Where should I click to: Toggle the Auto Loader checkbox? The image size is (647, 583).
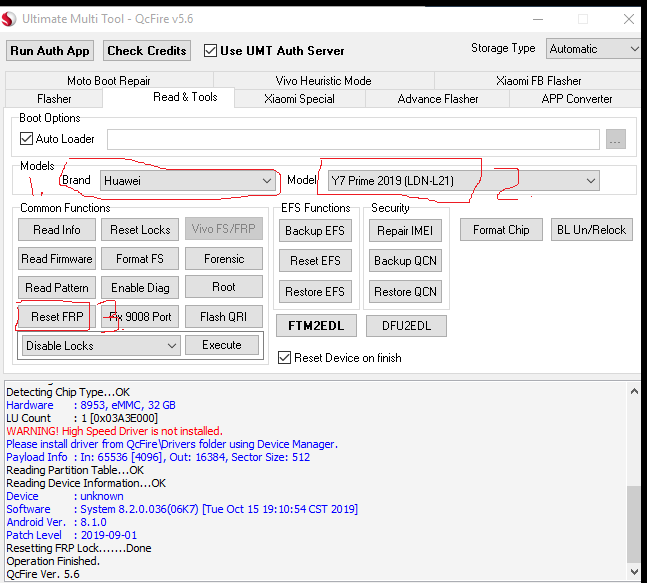pos(26,139)
